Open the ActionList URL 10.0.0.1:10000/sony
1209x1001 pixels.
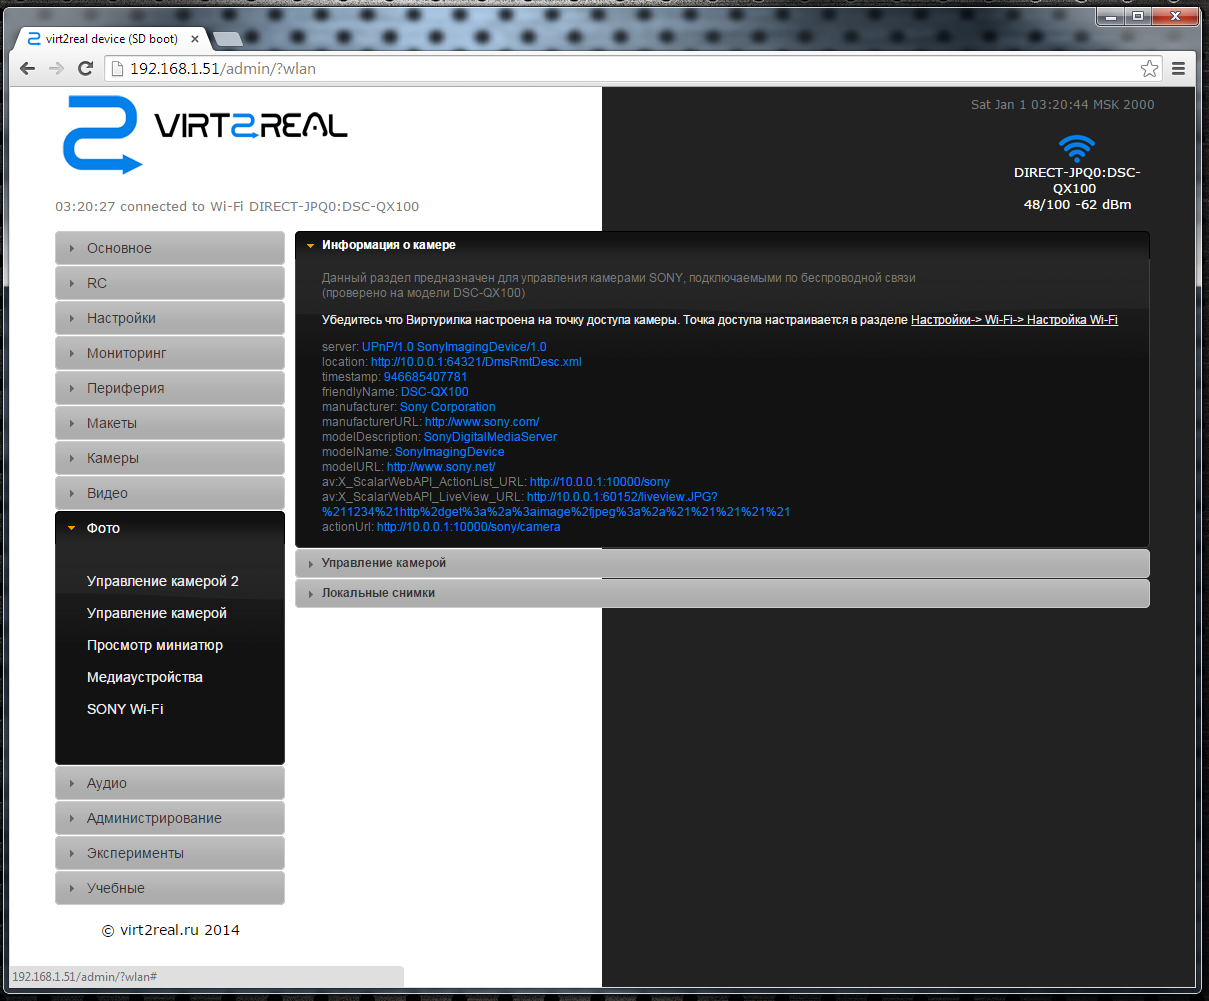pyautogui.click(x=600, y=482)
